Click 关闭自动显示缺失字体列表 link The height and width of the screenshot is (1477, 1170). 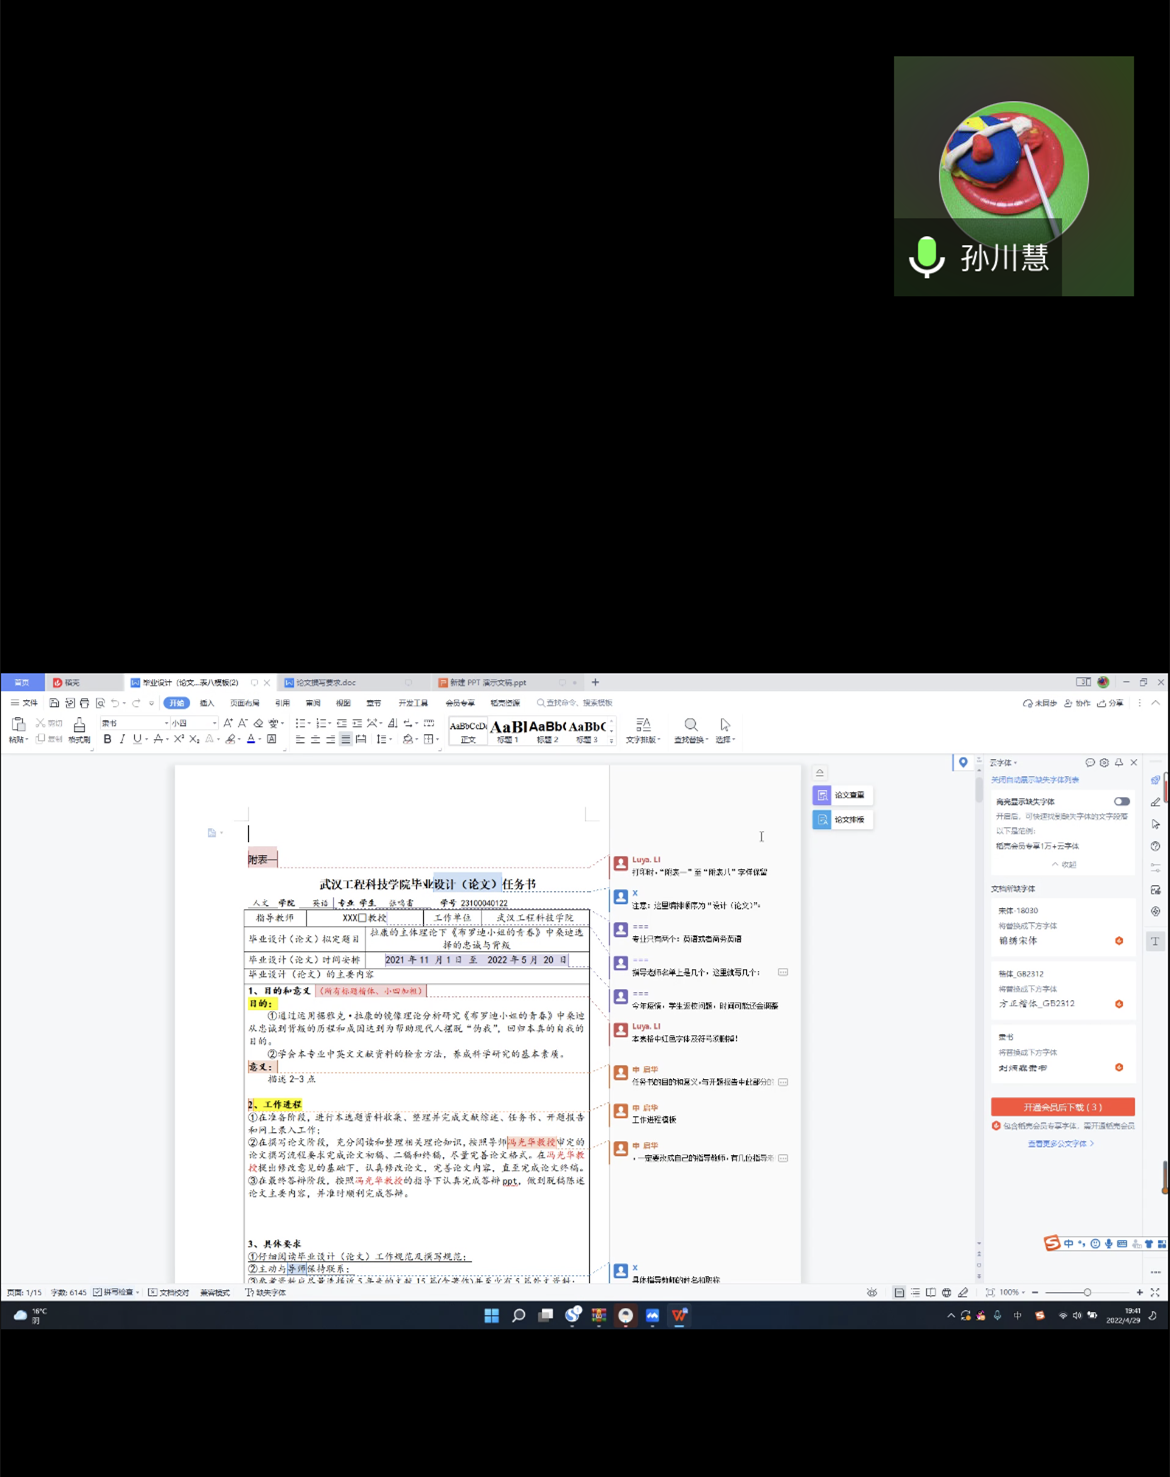click(1035, 779)
